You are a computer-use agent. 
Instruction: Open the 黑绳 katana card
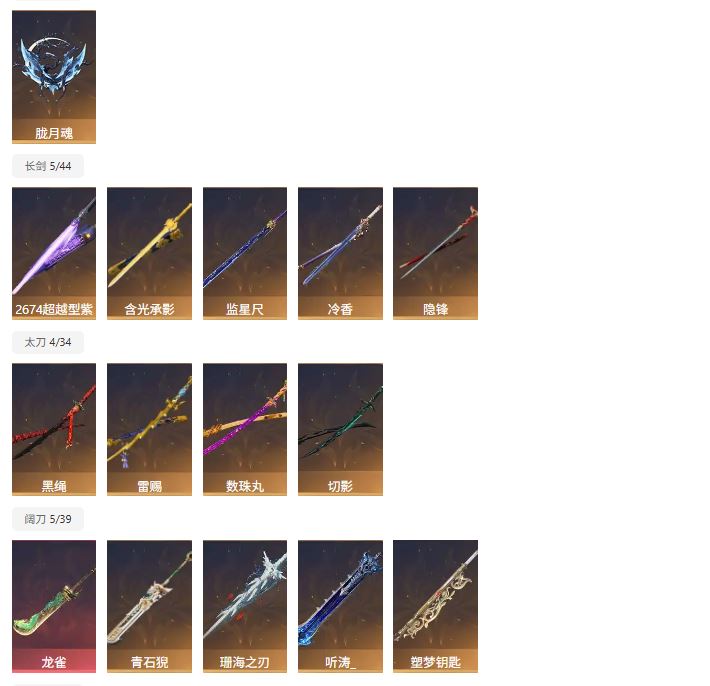[x=54, y=429]
